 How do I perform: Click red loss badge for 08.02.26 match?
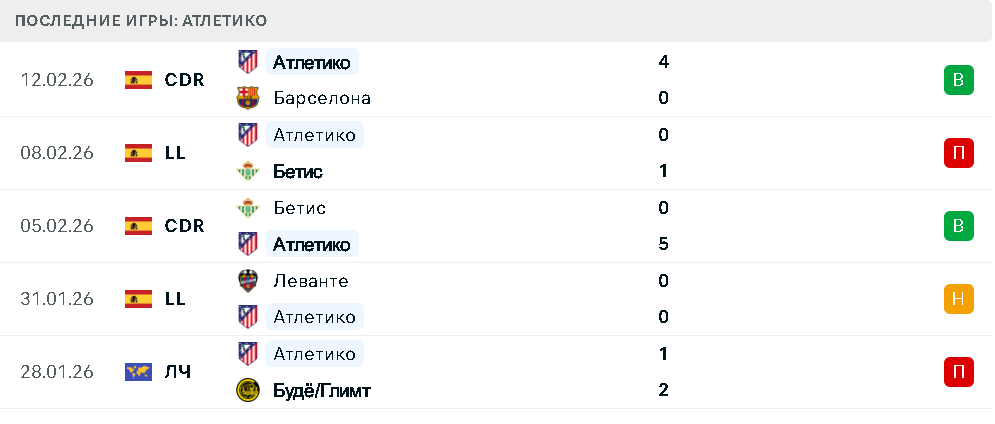coord(958,153)
